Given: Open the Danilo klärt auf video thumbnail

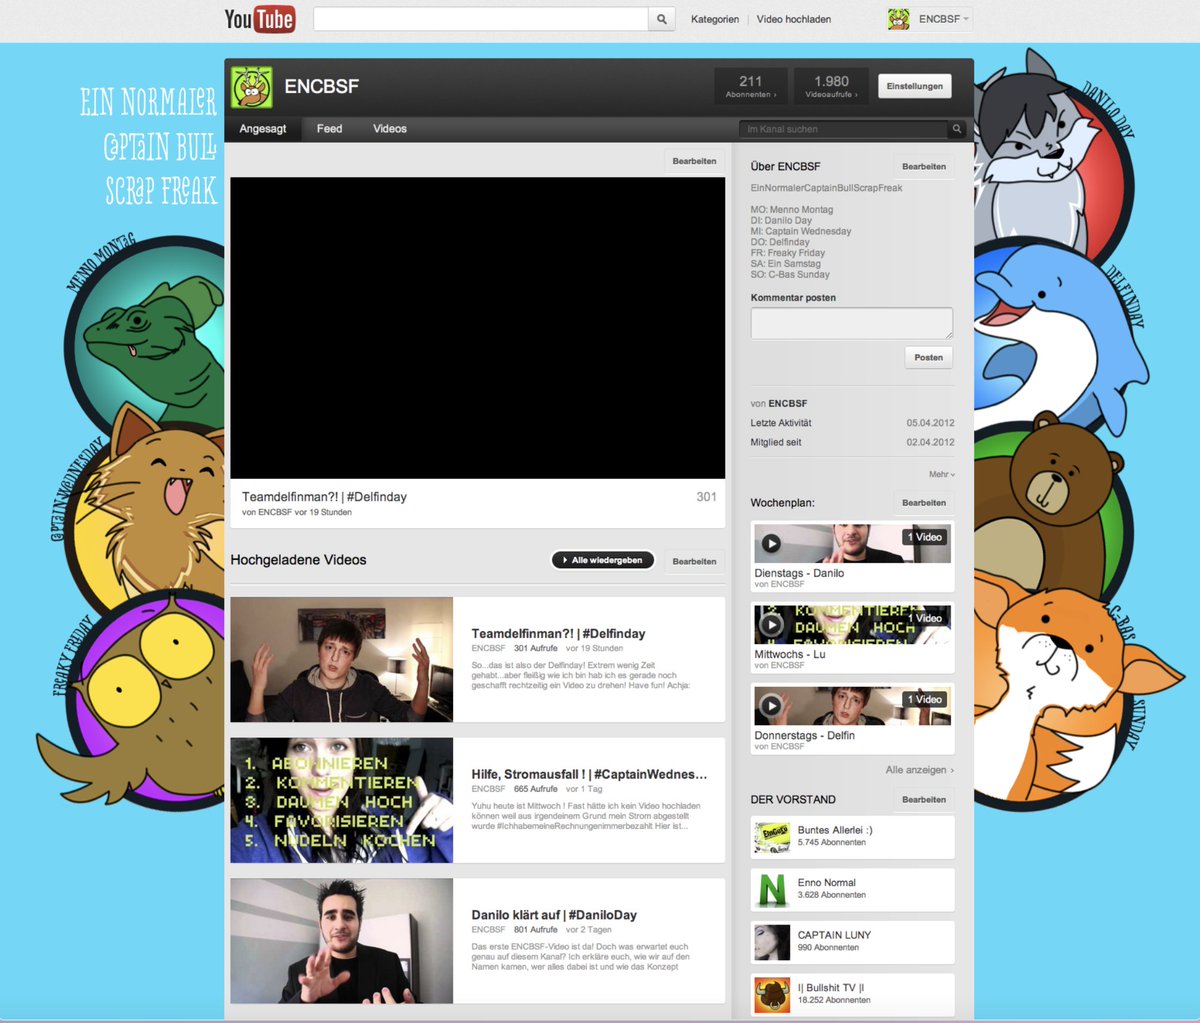Looking at the screenshot, I should [342, 941].
